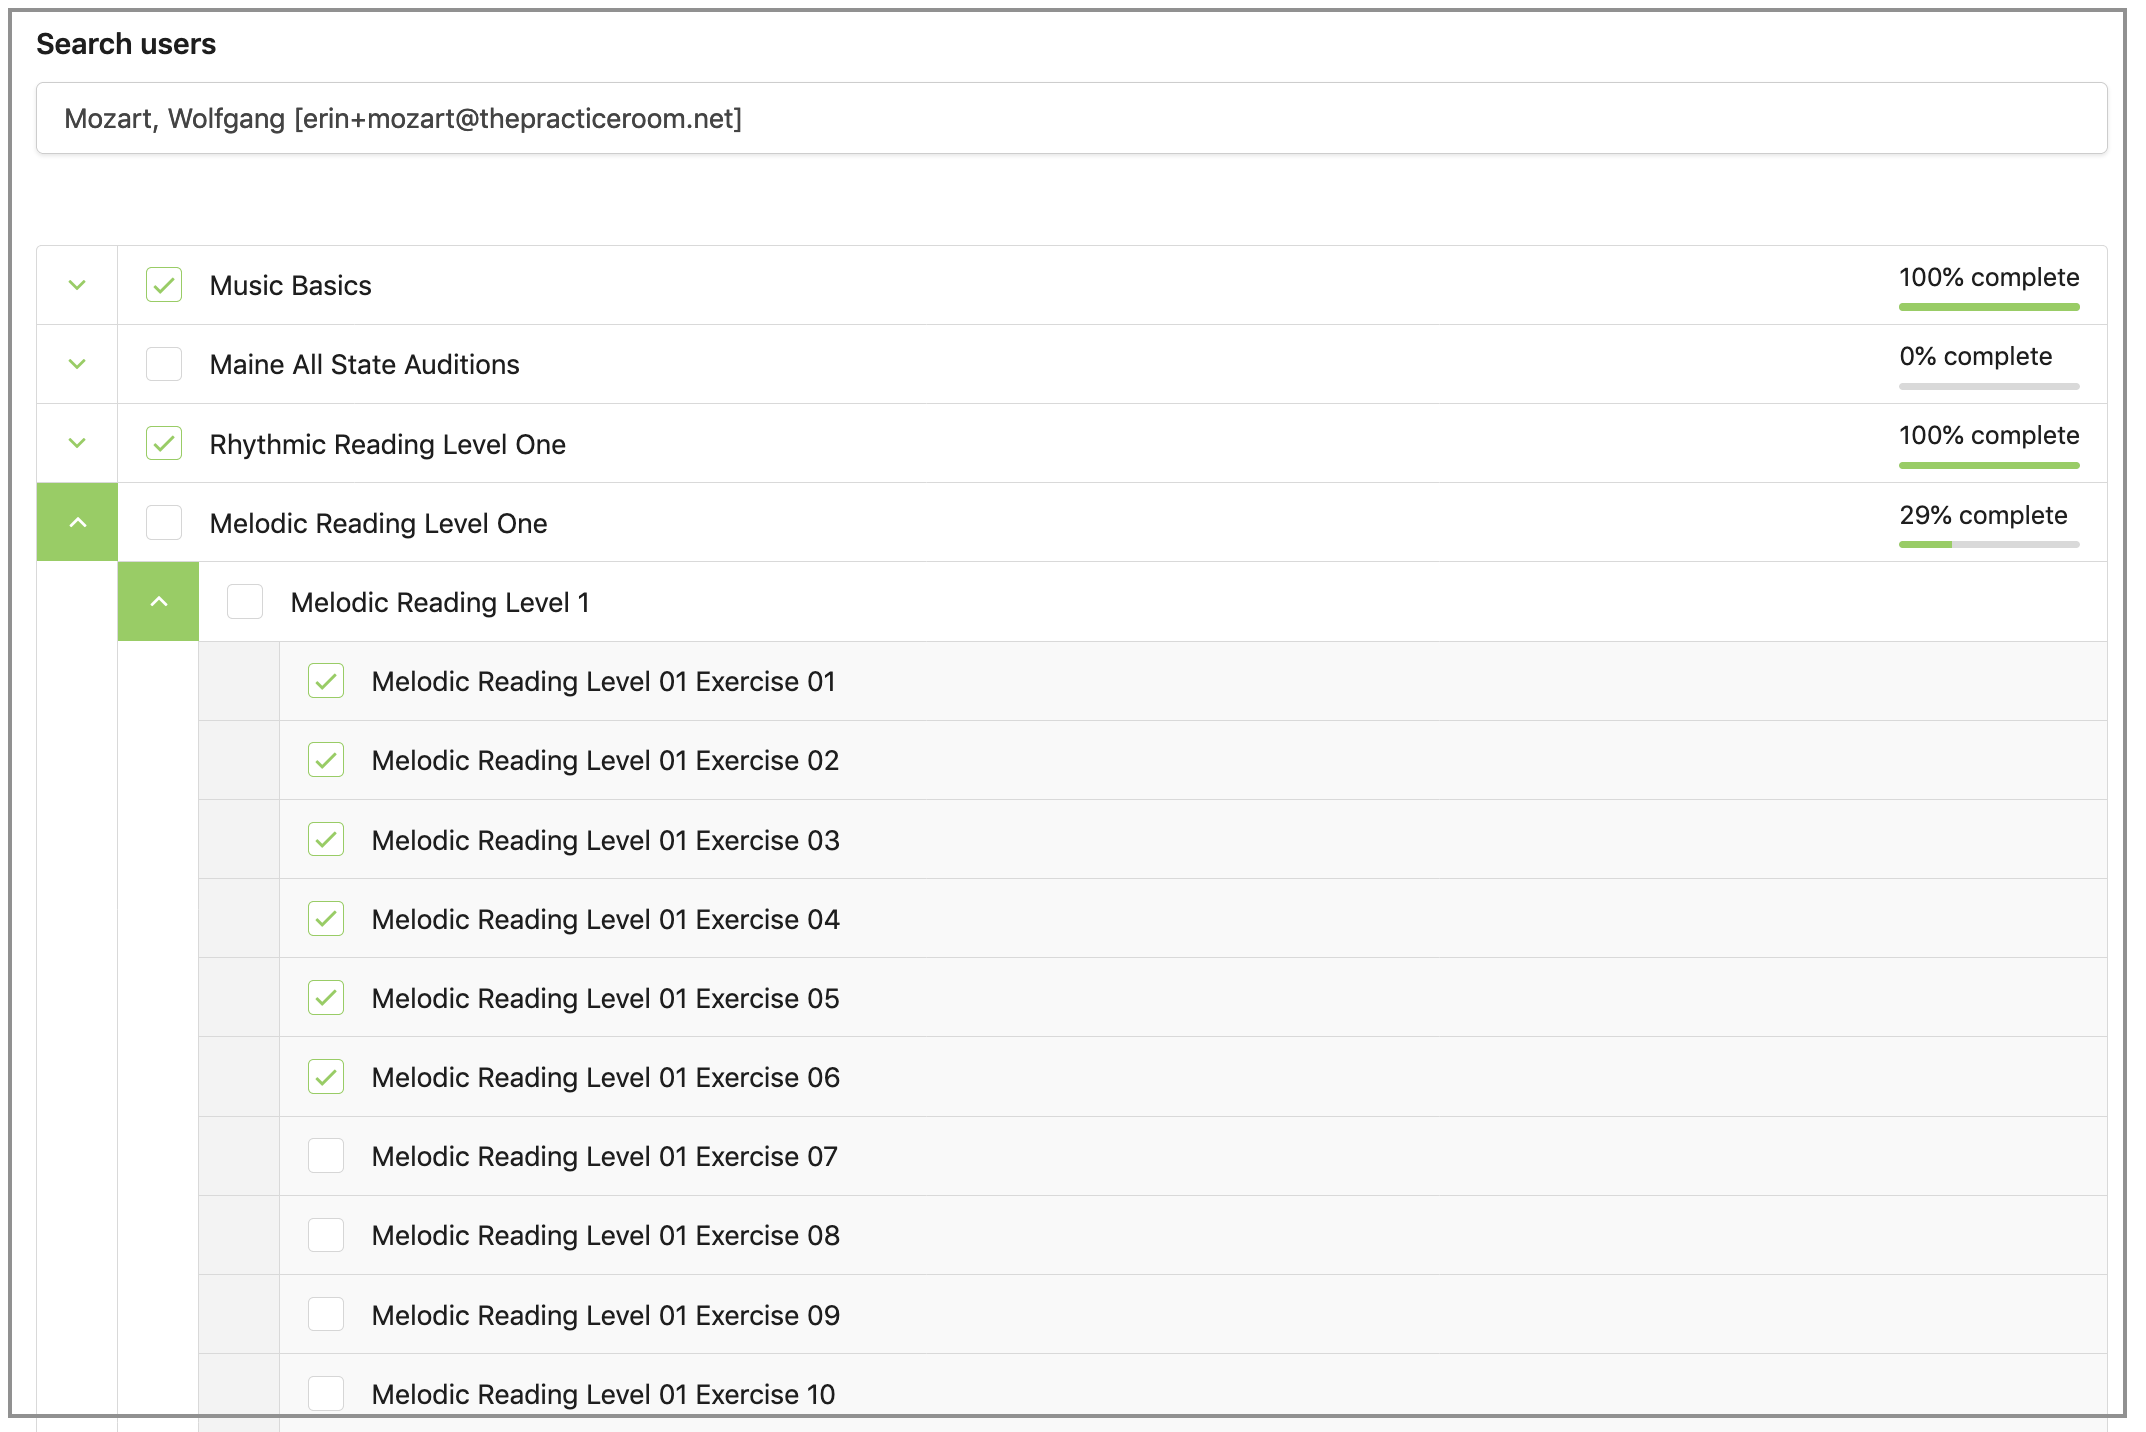Uncheck the Music Basics checkbox

[x=164, y=285]
